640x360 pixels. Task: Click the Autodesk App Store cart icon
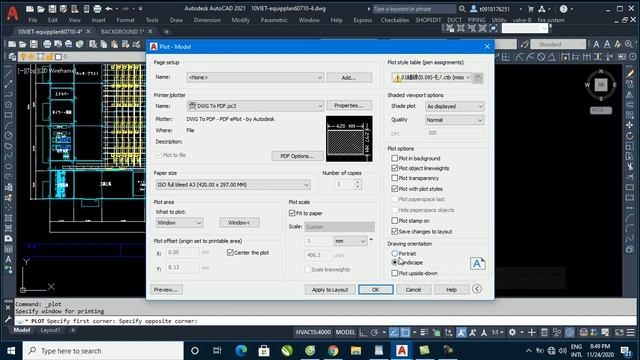(531, 9)
